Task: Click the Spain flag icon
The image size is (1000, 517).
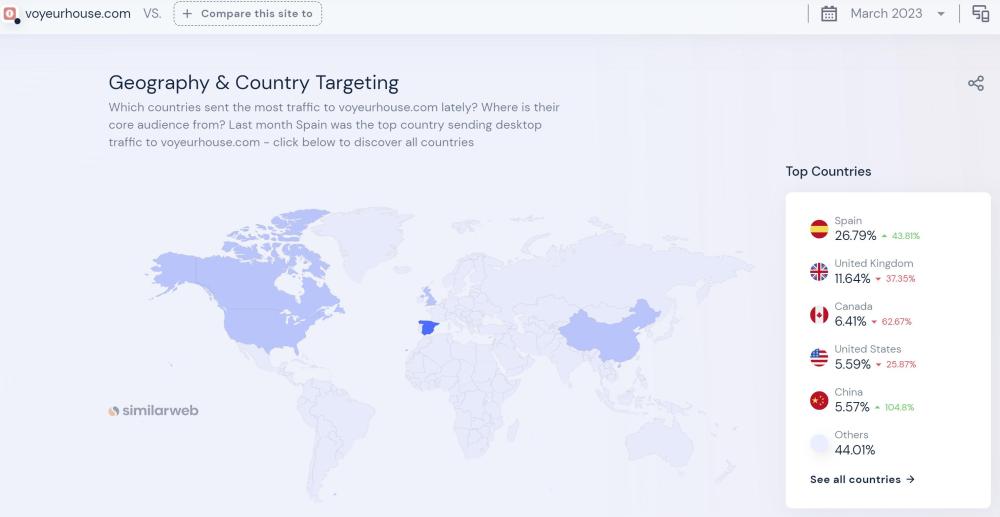Action: click(x=819, y=229)
